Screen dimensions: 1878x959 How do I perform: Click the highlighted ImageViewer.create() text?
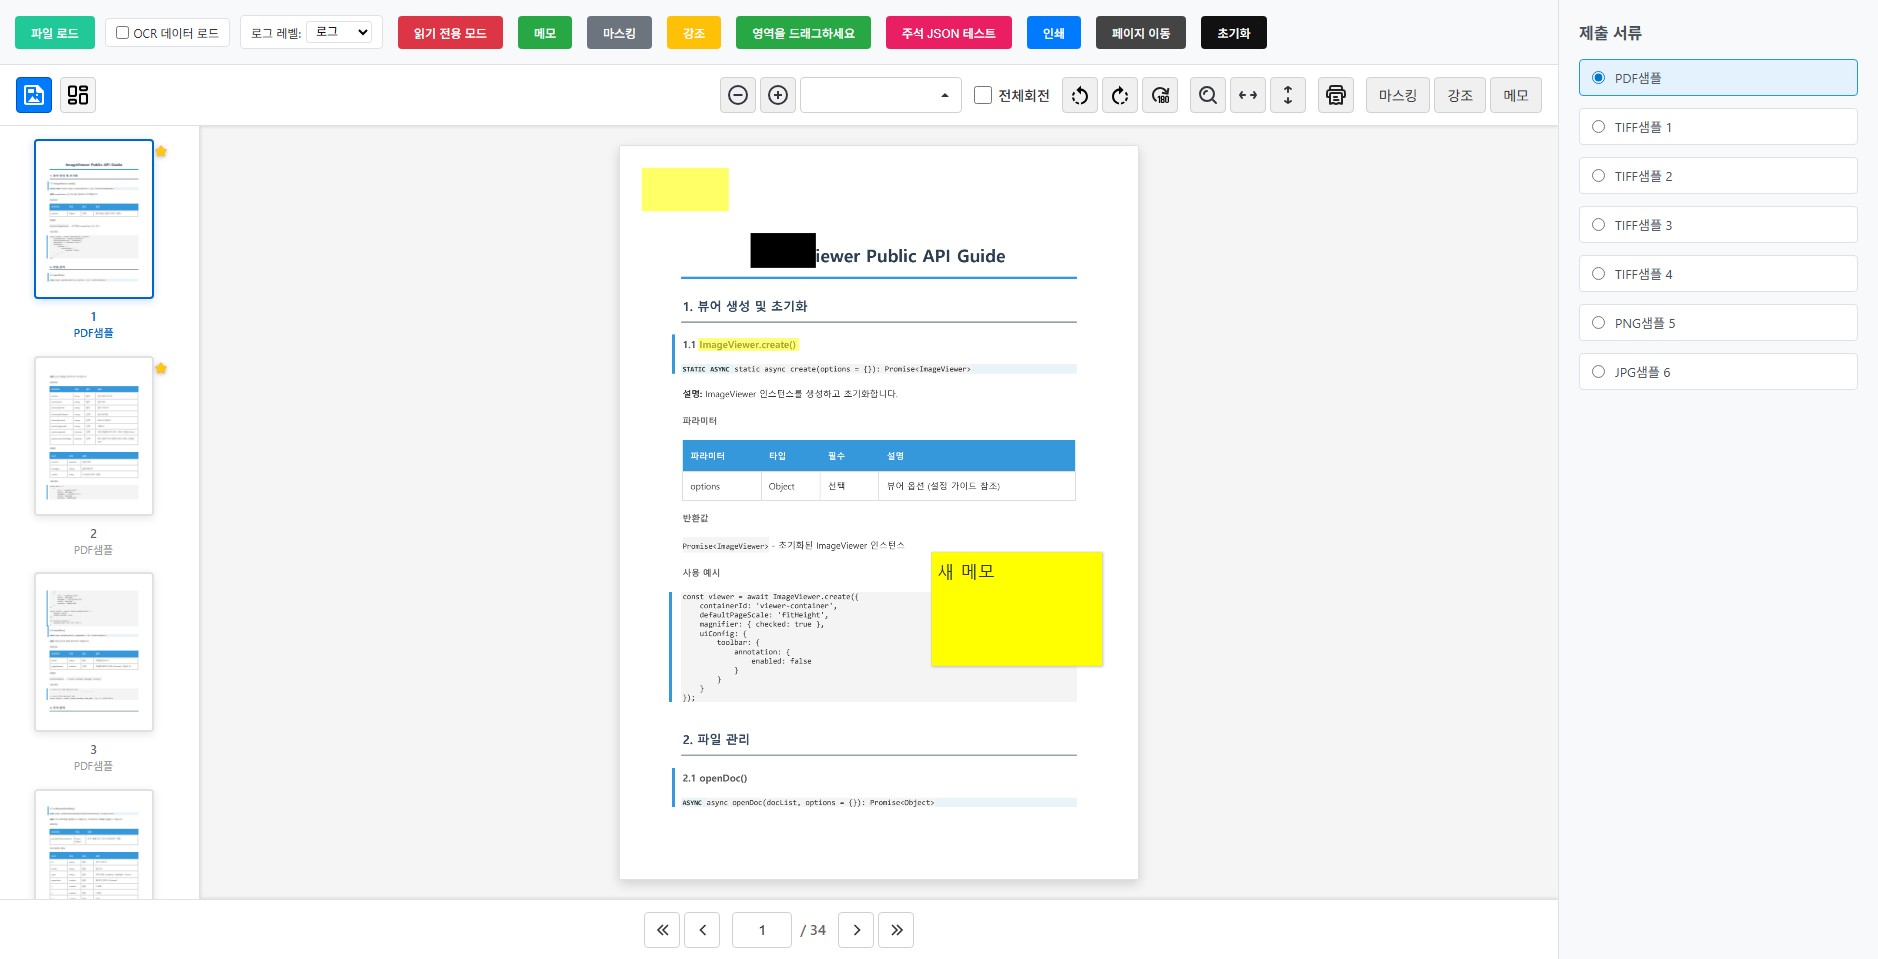pyautogui.click(x=748, y=345)
